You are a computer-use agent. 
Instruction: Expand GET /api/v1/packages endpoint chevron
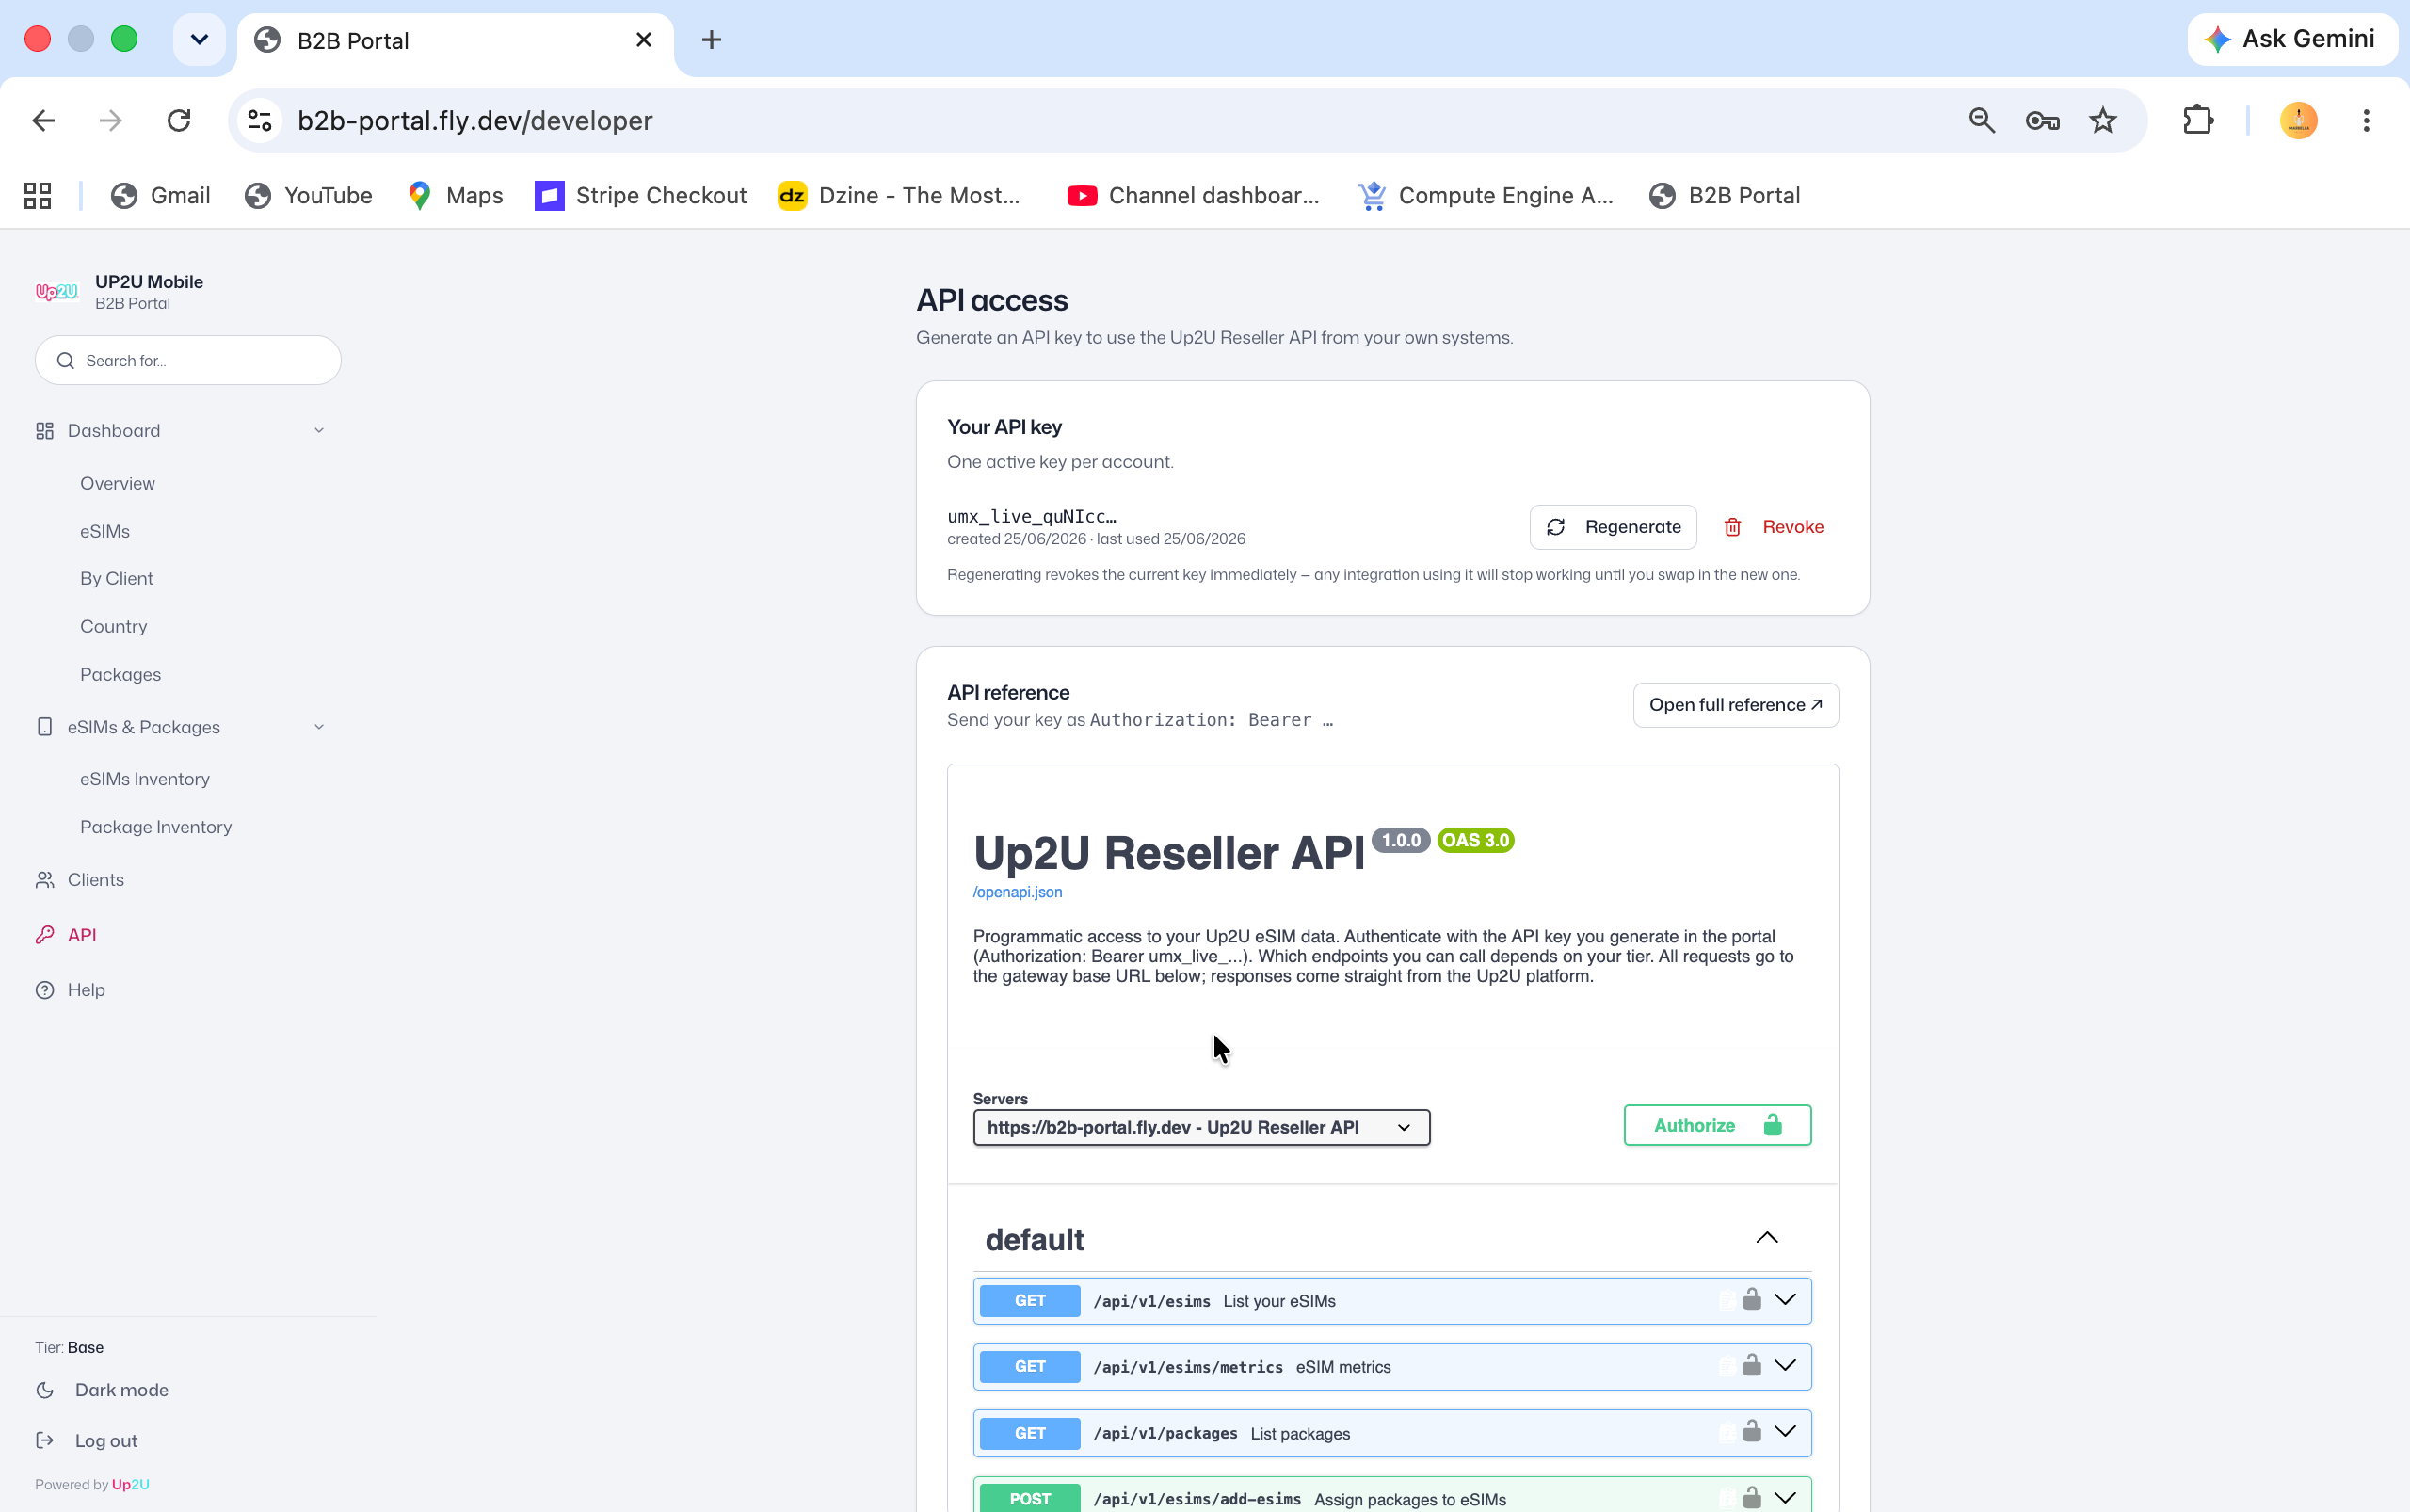pyautogui.click(x=1785, y=1432)
